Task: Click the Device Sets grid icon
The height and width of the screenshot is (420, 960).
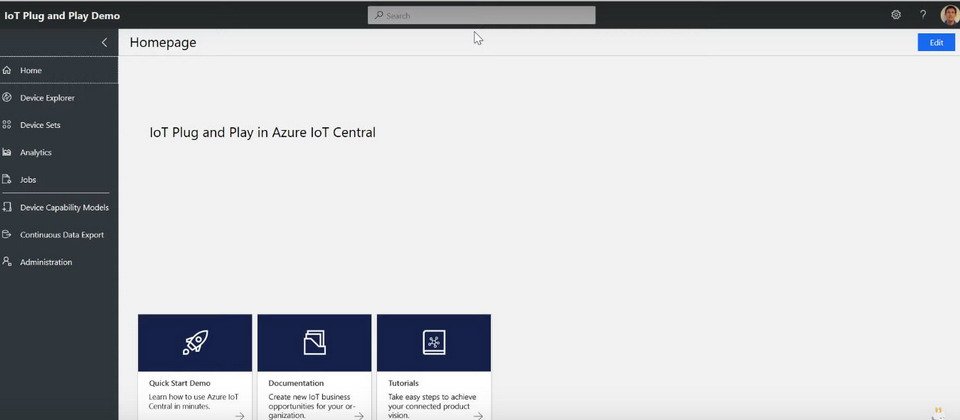Action: pos(7,125)
